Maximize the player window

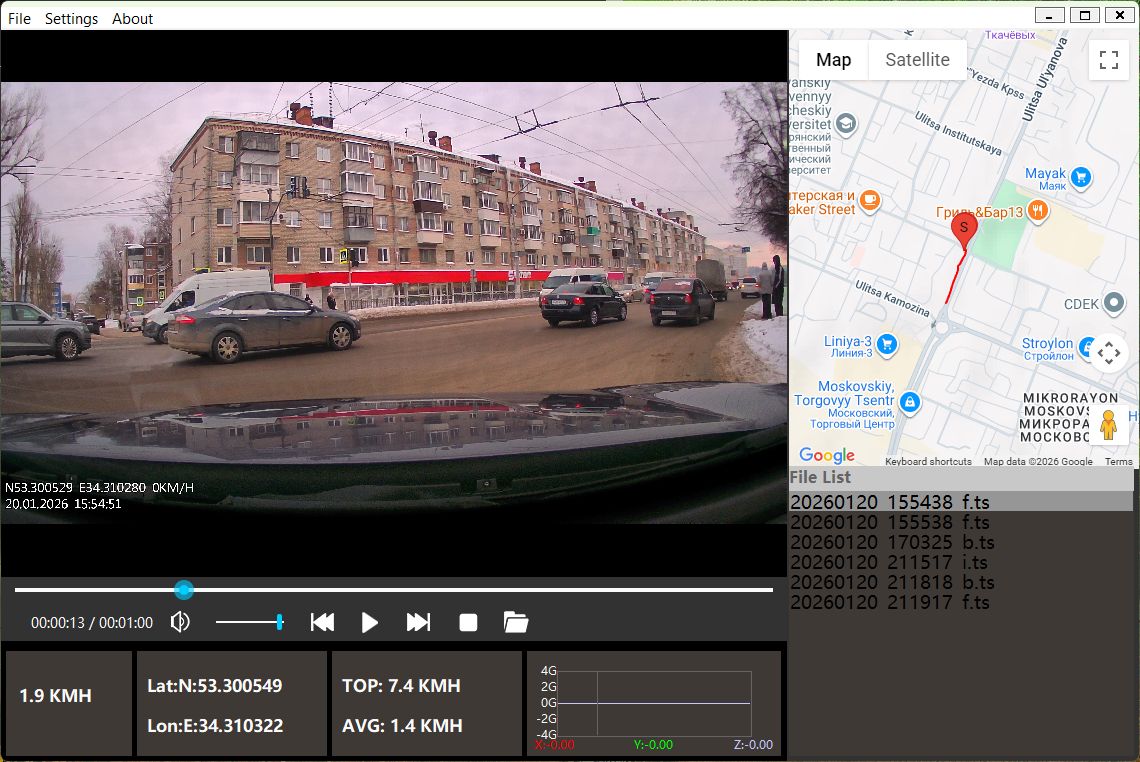(1085, 15)
